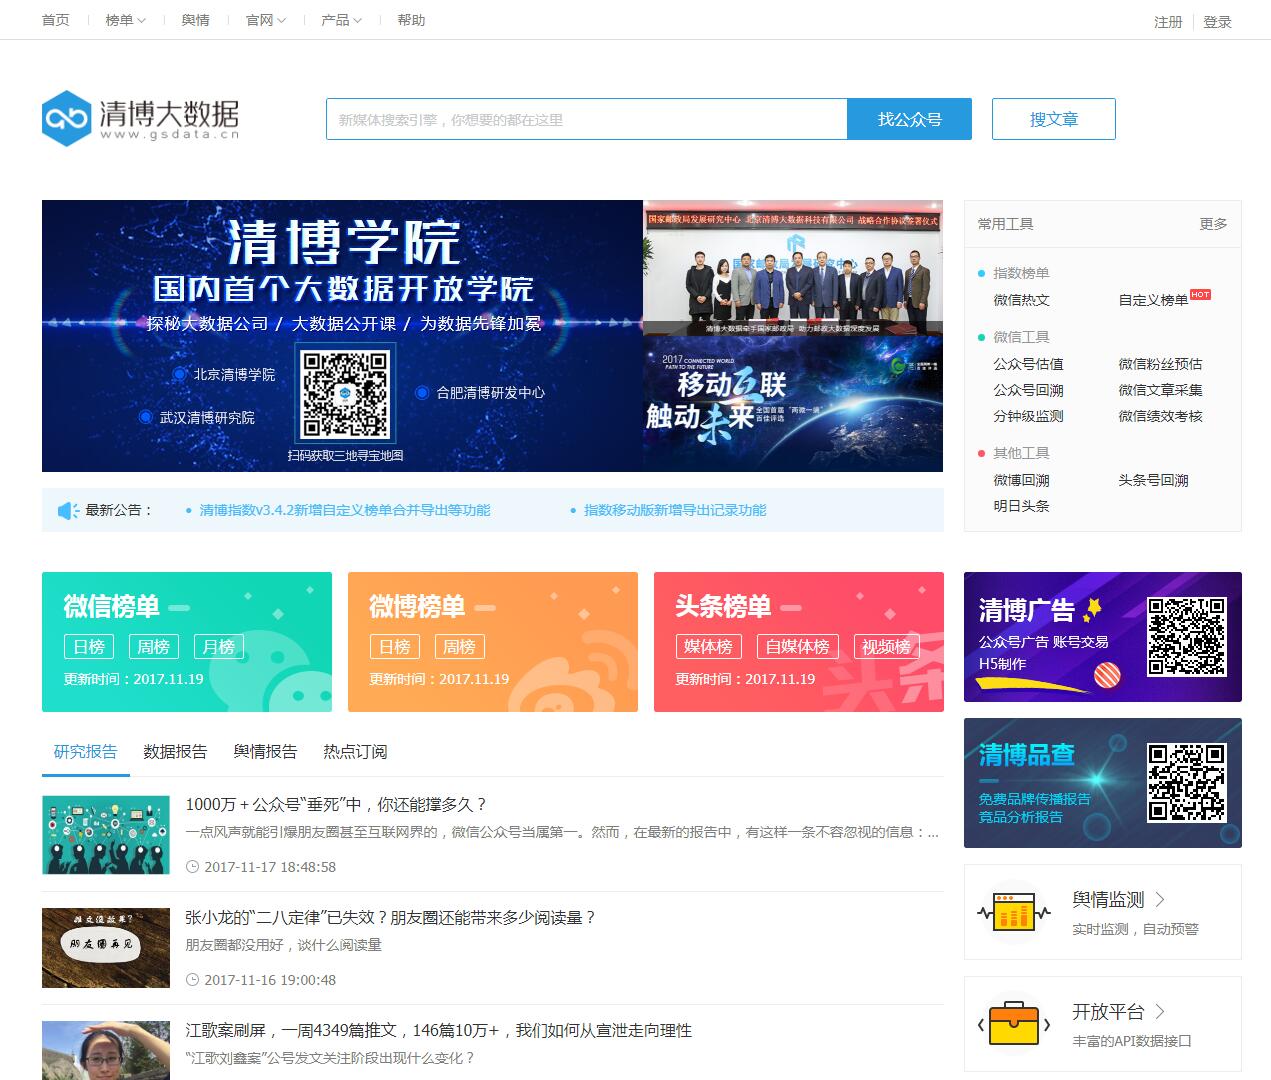
Task: Click the 注册 link
Action: (x=1168, y=22)
